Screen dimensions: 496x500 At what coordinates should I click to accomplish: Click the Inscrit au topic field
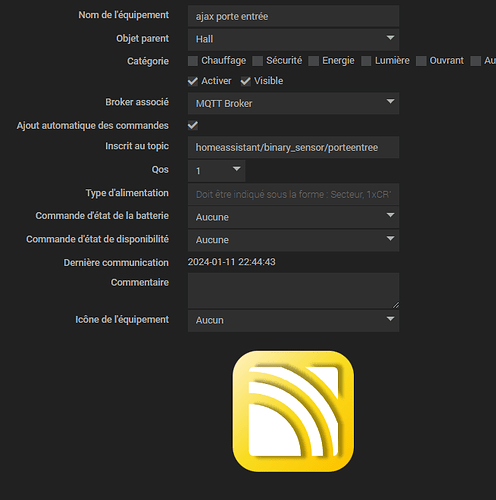[x=293, y=147]
